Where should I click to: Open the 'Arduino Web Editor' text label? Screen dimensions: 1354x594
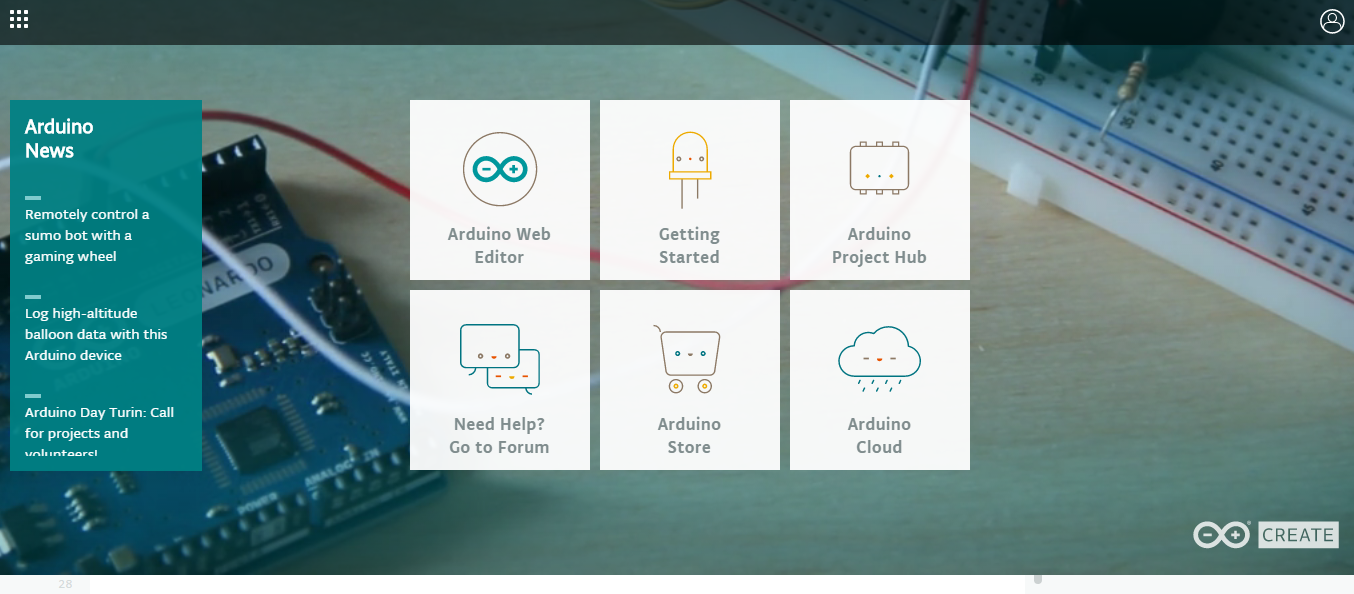499,245
